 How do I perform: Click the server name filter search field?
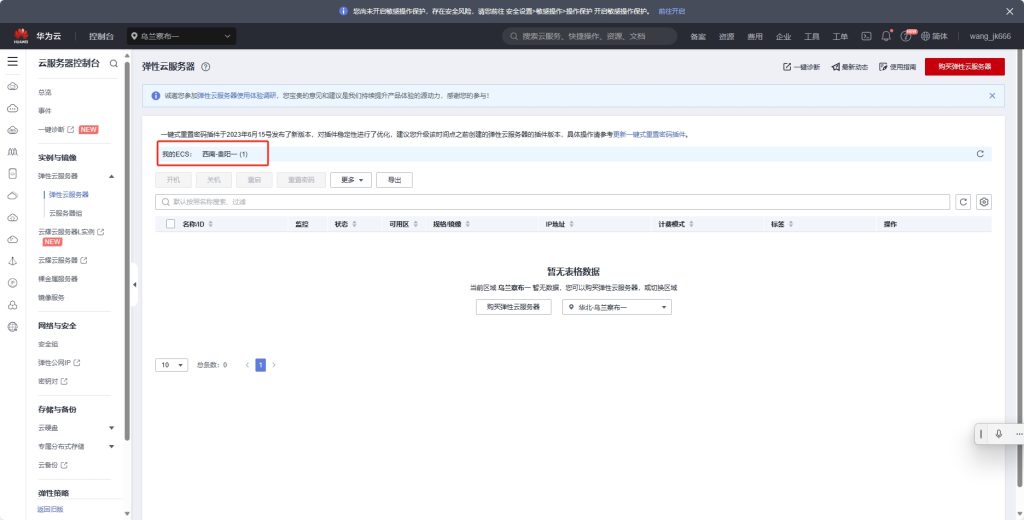(x=552, y=202)
